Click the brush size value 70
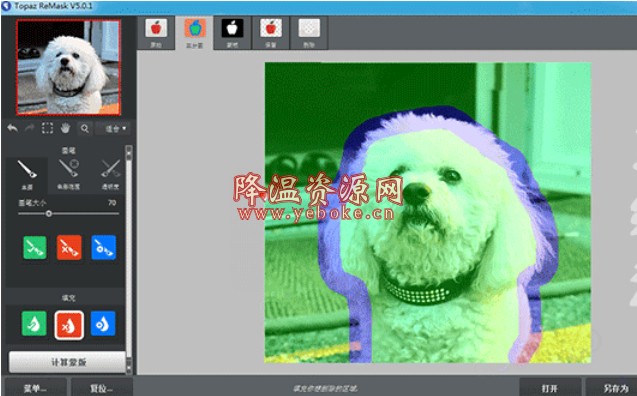The height and width of the screenshot is (396, 637). 112,202
